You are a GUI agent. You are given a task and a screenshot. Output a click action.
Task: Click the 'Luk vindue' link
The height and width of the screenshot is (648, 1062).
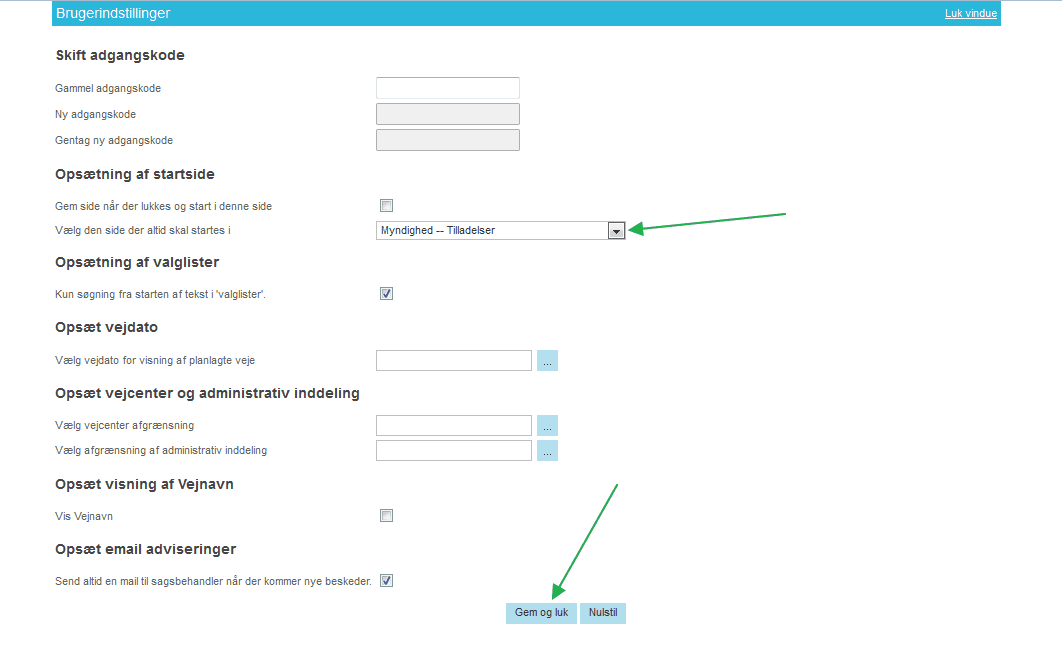click(970, 13)
